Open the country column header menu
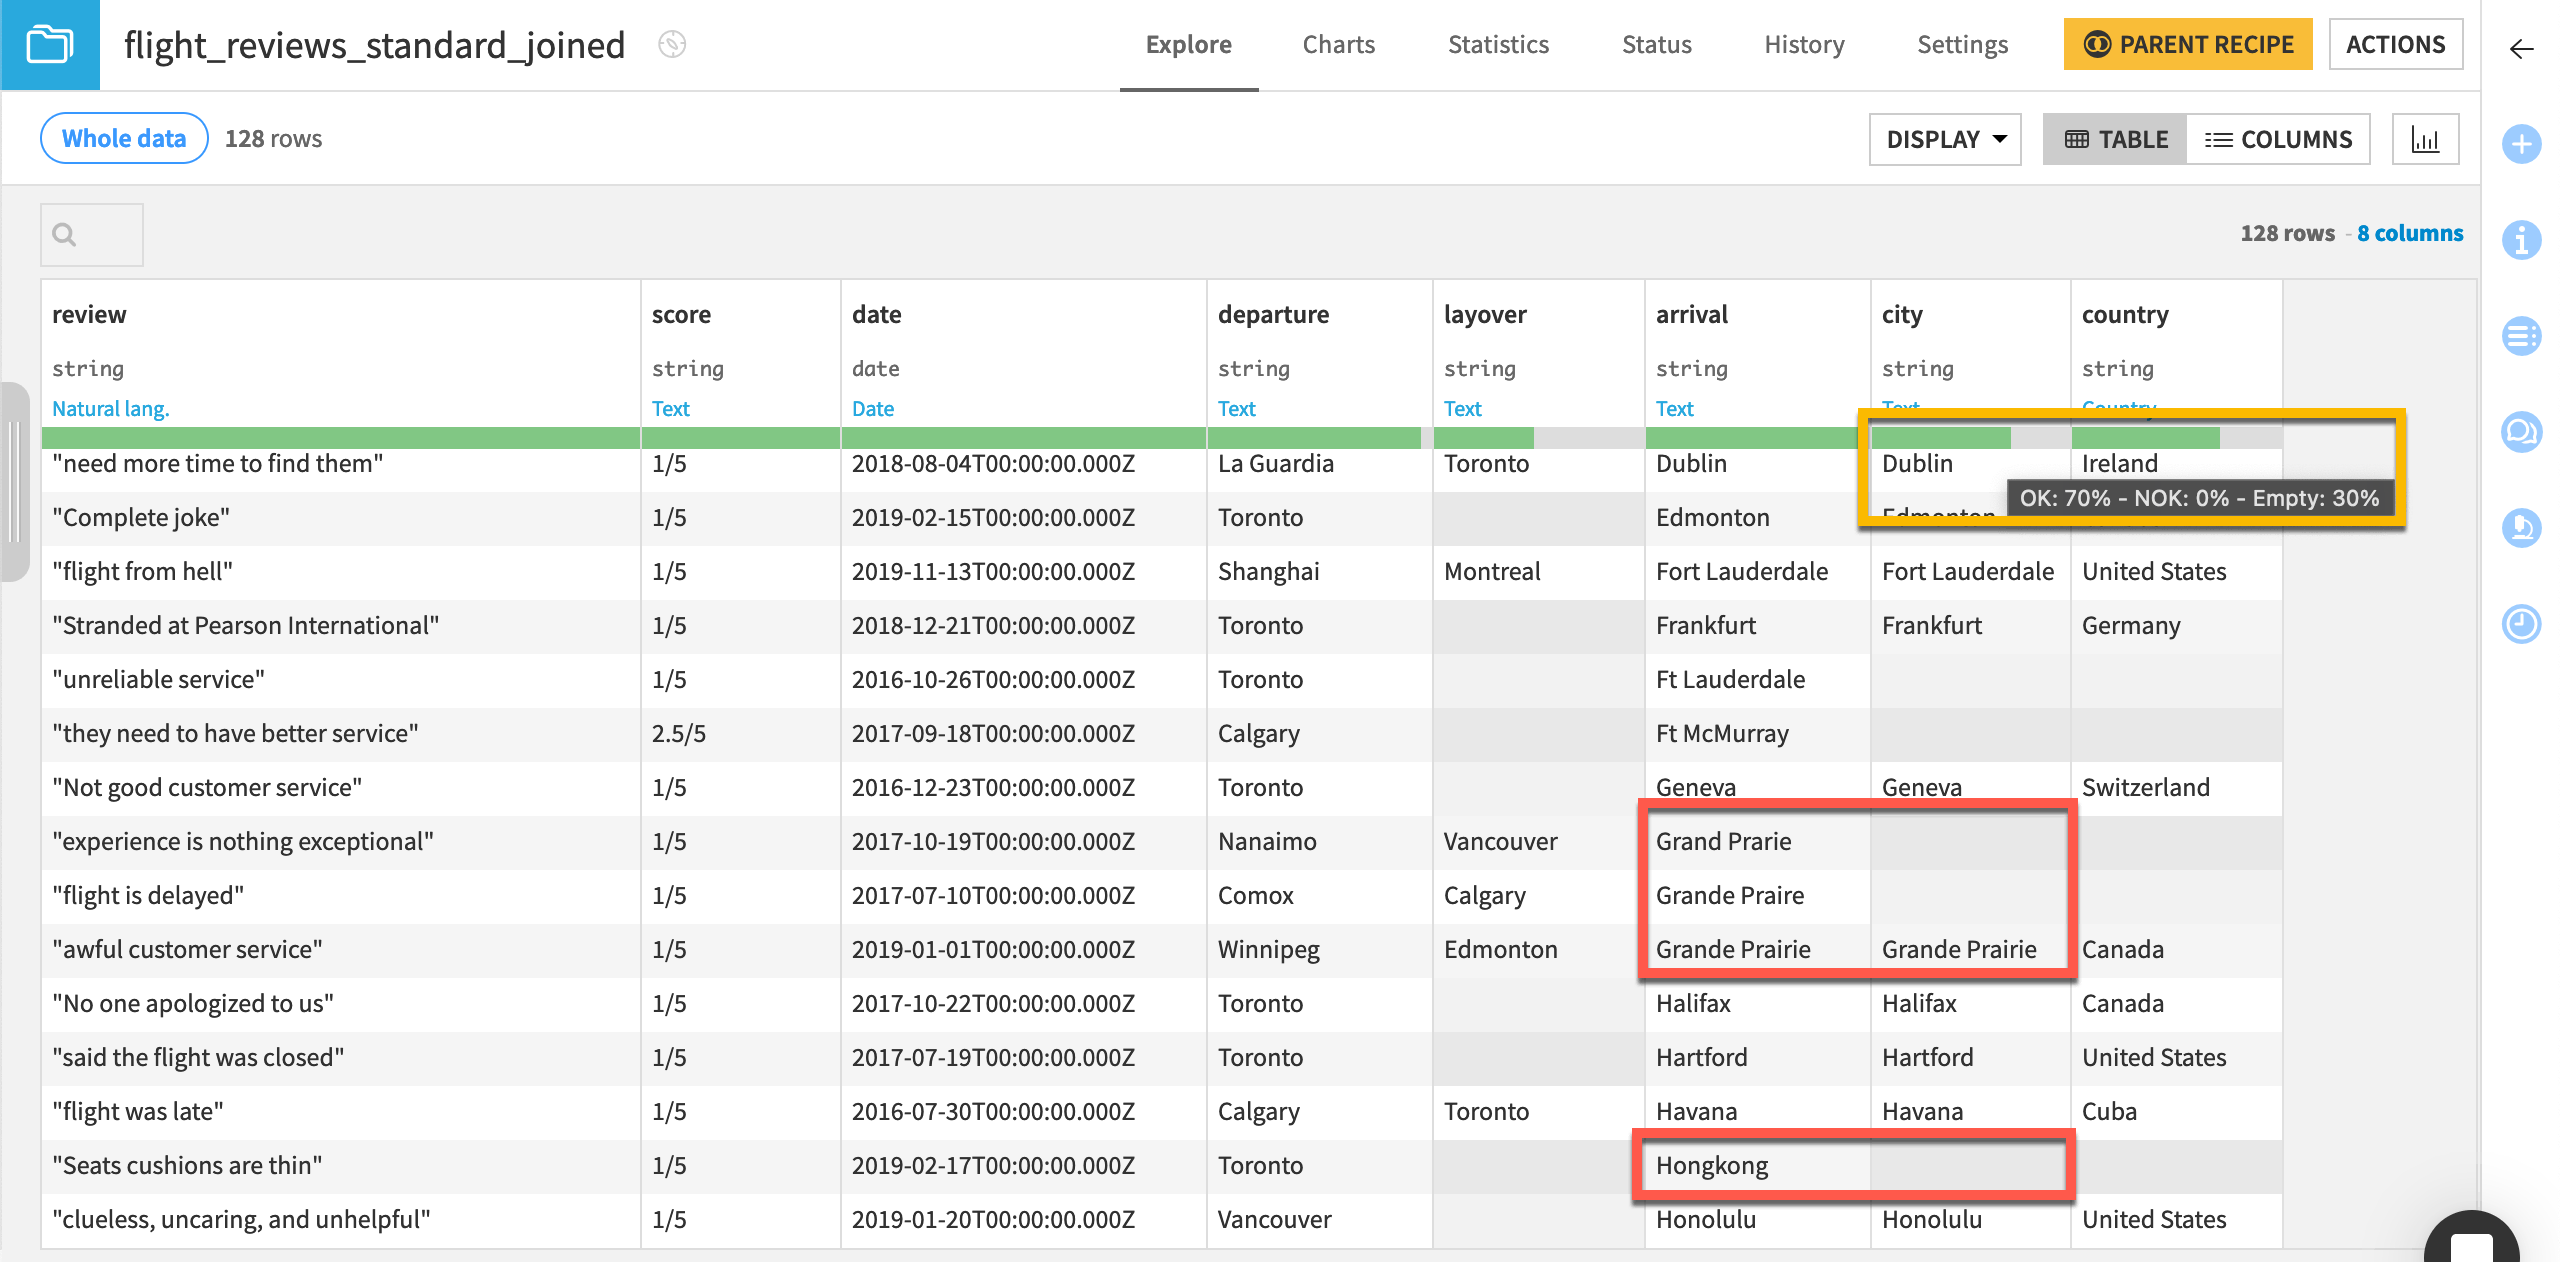Image resolution: width=2560 pixels, height=1262 pixels. pos(2125,314)
